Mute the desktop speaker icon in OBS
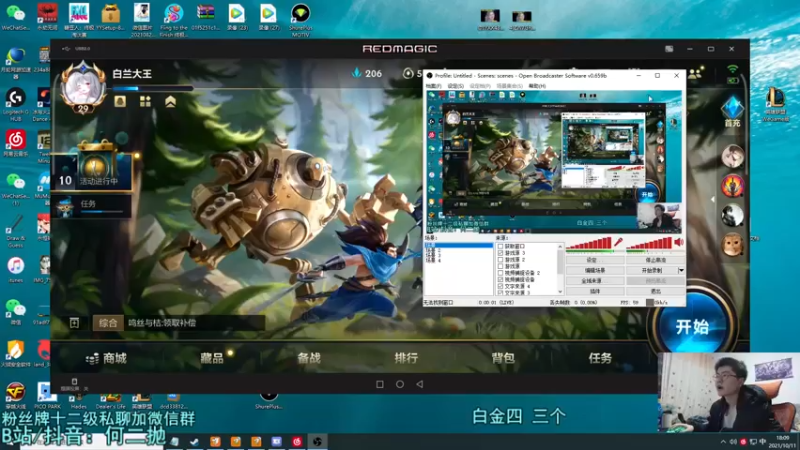Viewport: 800px width, 450px height. point(679,242)
